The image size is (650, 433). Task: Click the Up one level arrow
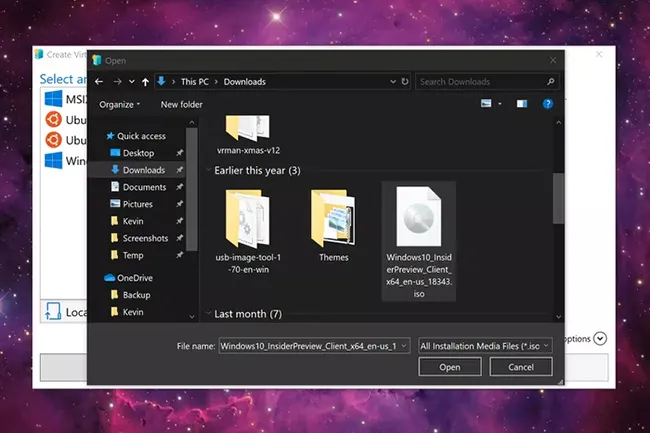tap(147, 81)
